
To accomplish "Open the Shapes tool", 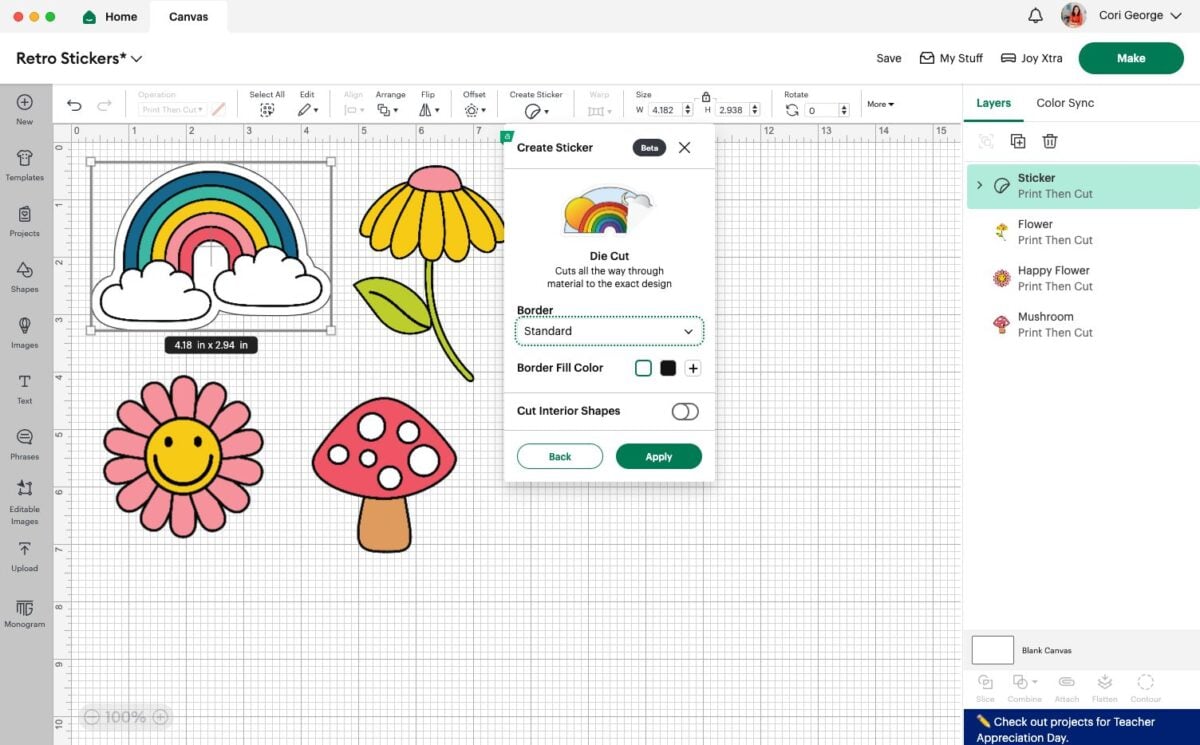I will [x=25, y=277].
